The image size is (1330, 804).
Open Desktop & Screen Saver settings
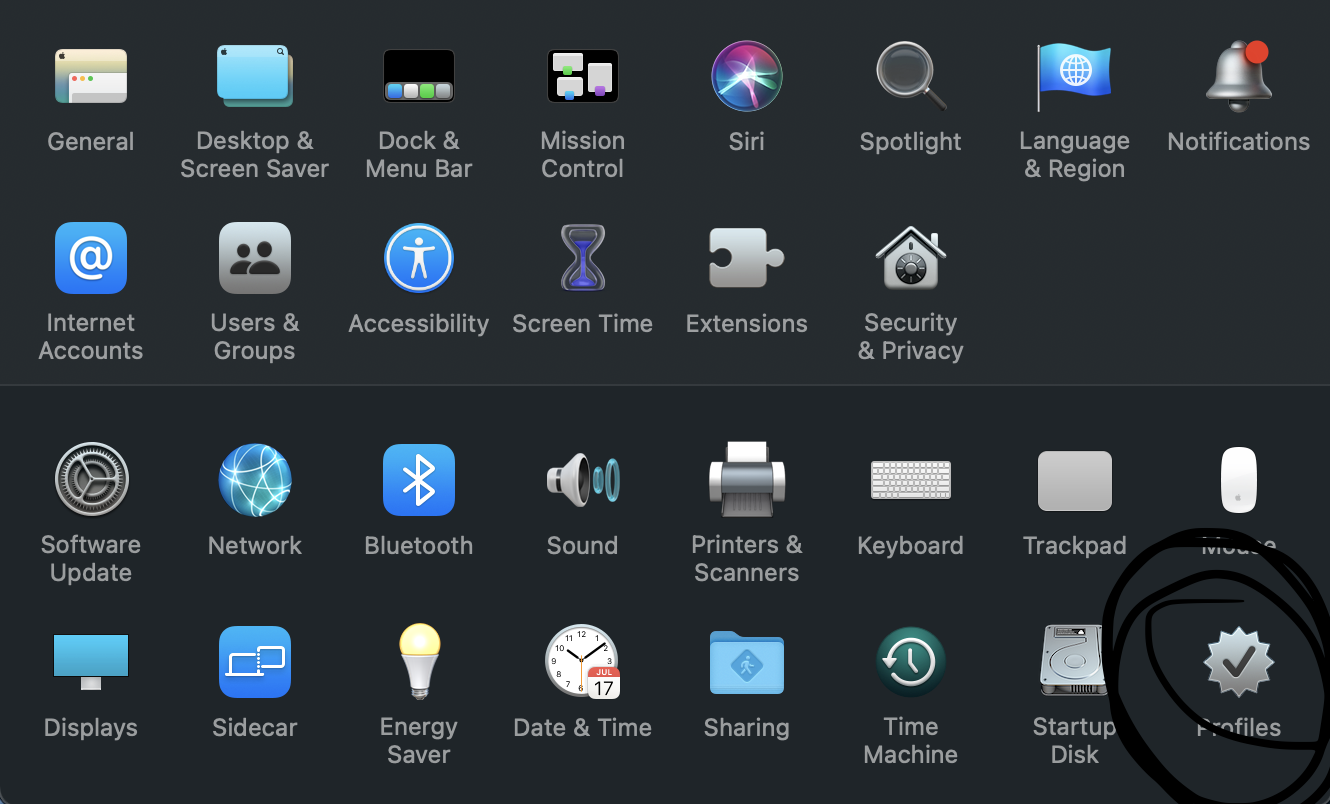(255, 76)
